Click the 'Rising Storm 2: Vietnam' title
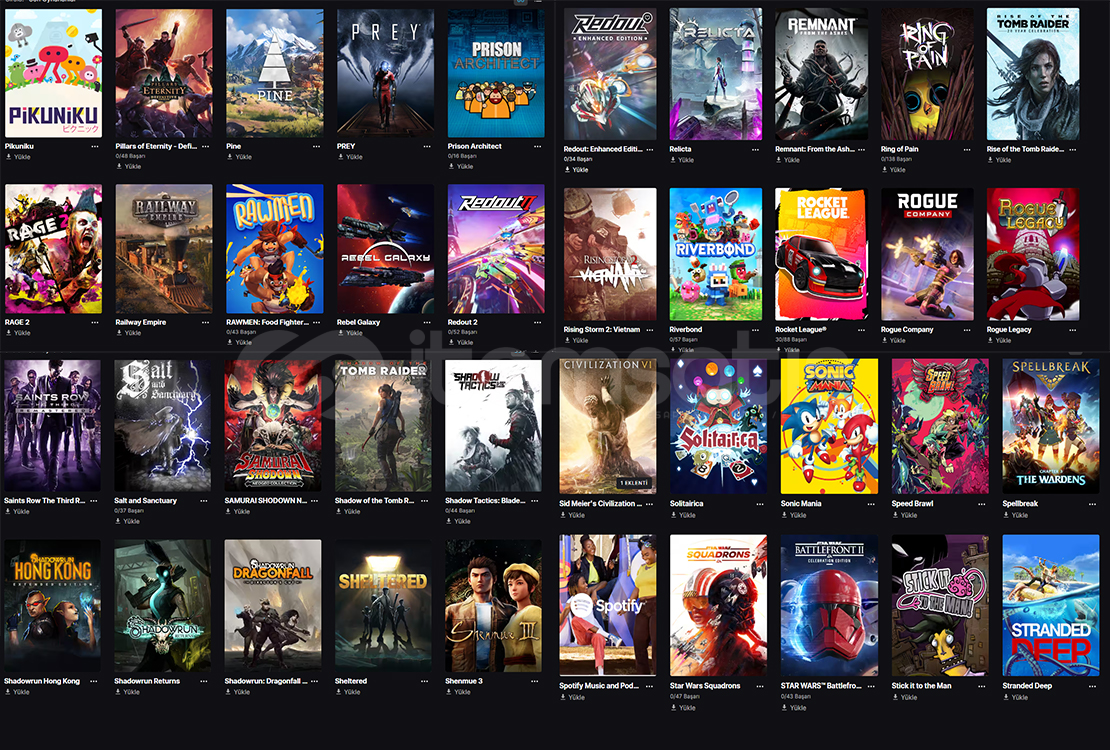The height and width of the screenshot is (750, 1110). point(602,330)
